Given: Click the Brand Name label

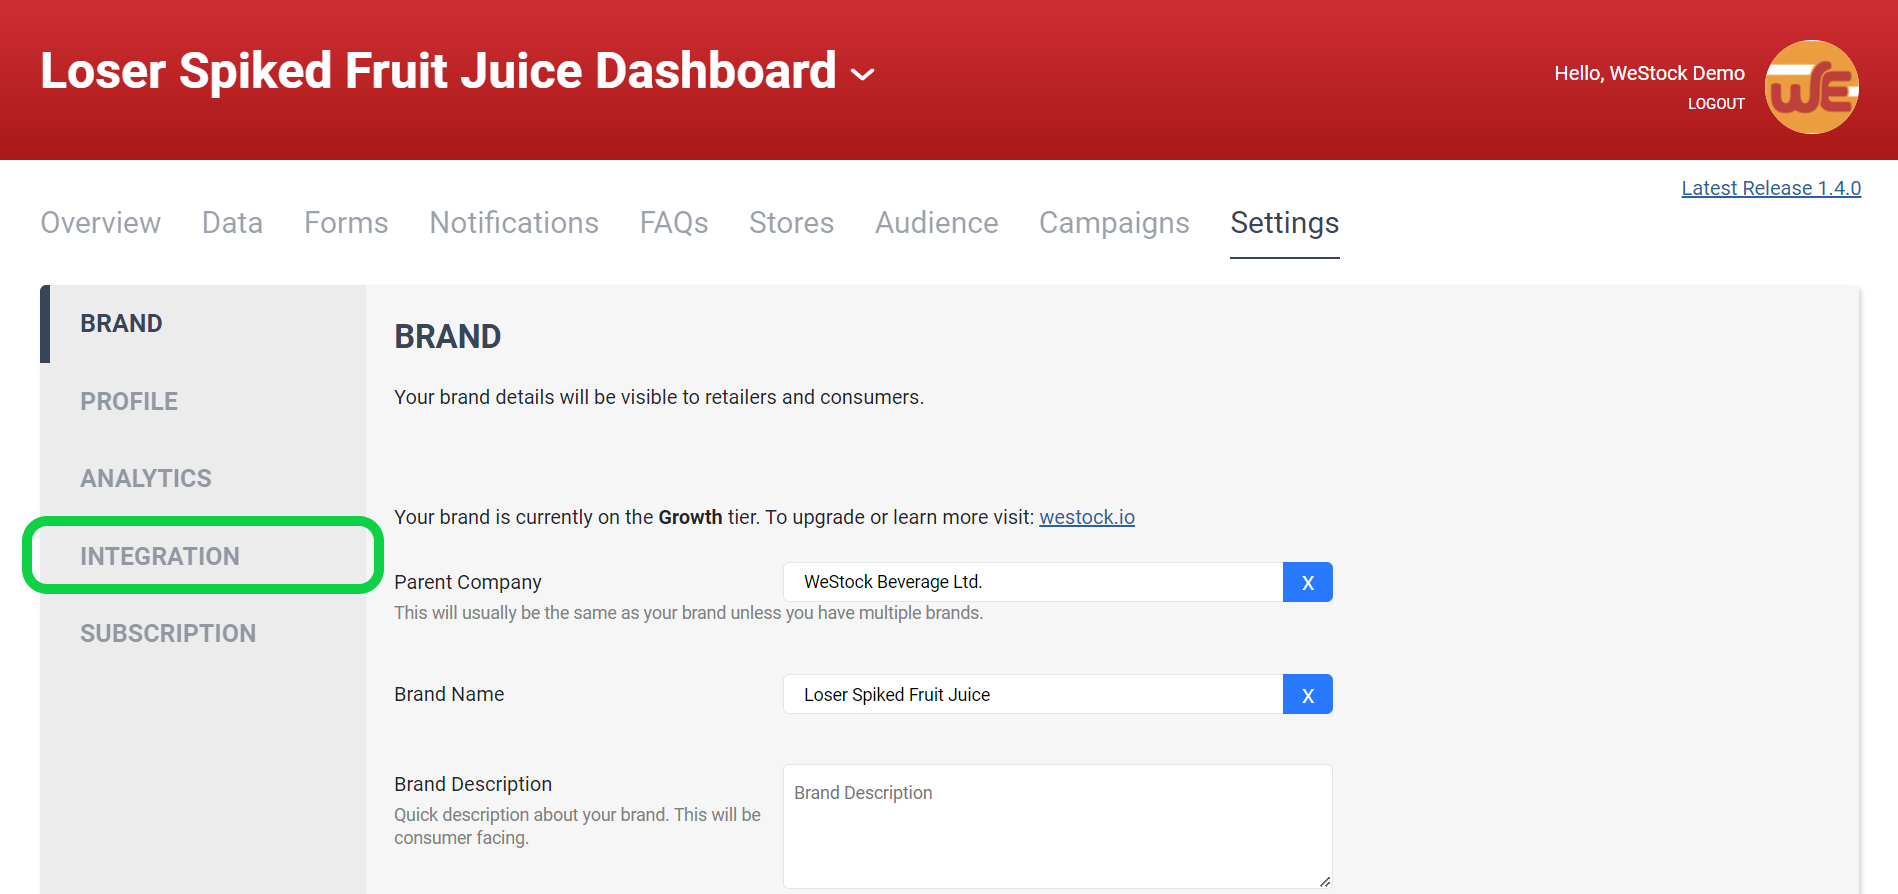Looking at the screenshot, I should [x=449, y=694].
